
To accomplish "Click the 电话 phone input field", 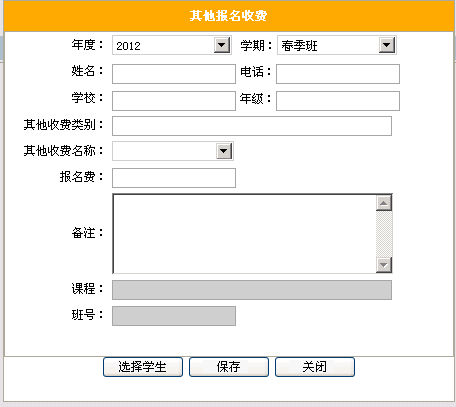I will (x=338, y=74).
